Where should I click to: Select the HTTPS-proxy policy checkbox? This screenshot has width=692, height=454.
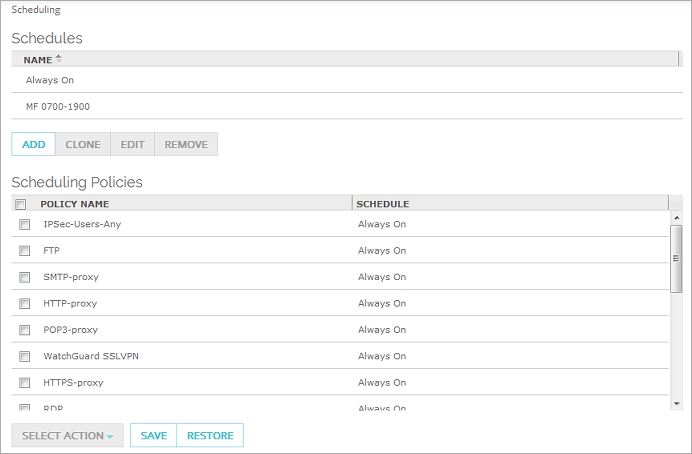coord(25,383)
